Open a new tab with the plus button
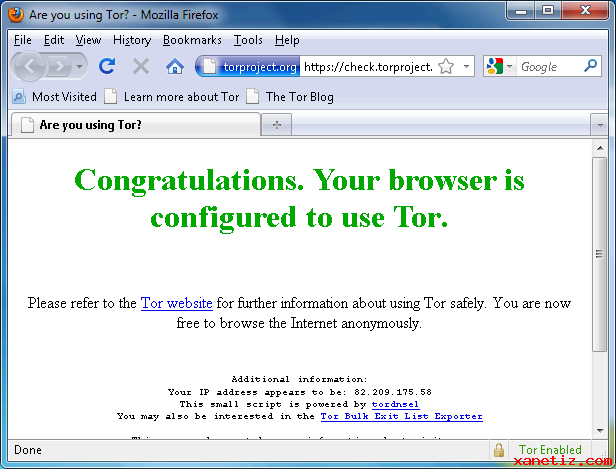 pos(277,125)
